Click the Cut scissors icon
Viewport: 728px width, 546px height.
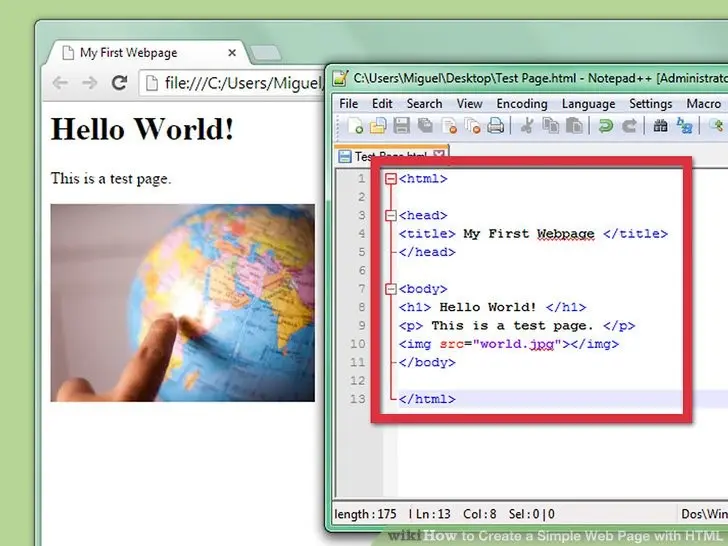click(x=526, y=125)
